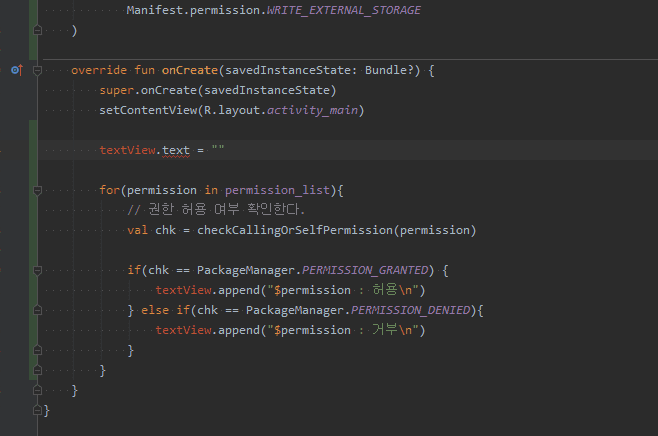Click PERMISSION_DENIED constant
This screenshot has height=436, width=658.
(410, 310)
